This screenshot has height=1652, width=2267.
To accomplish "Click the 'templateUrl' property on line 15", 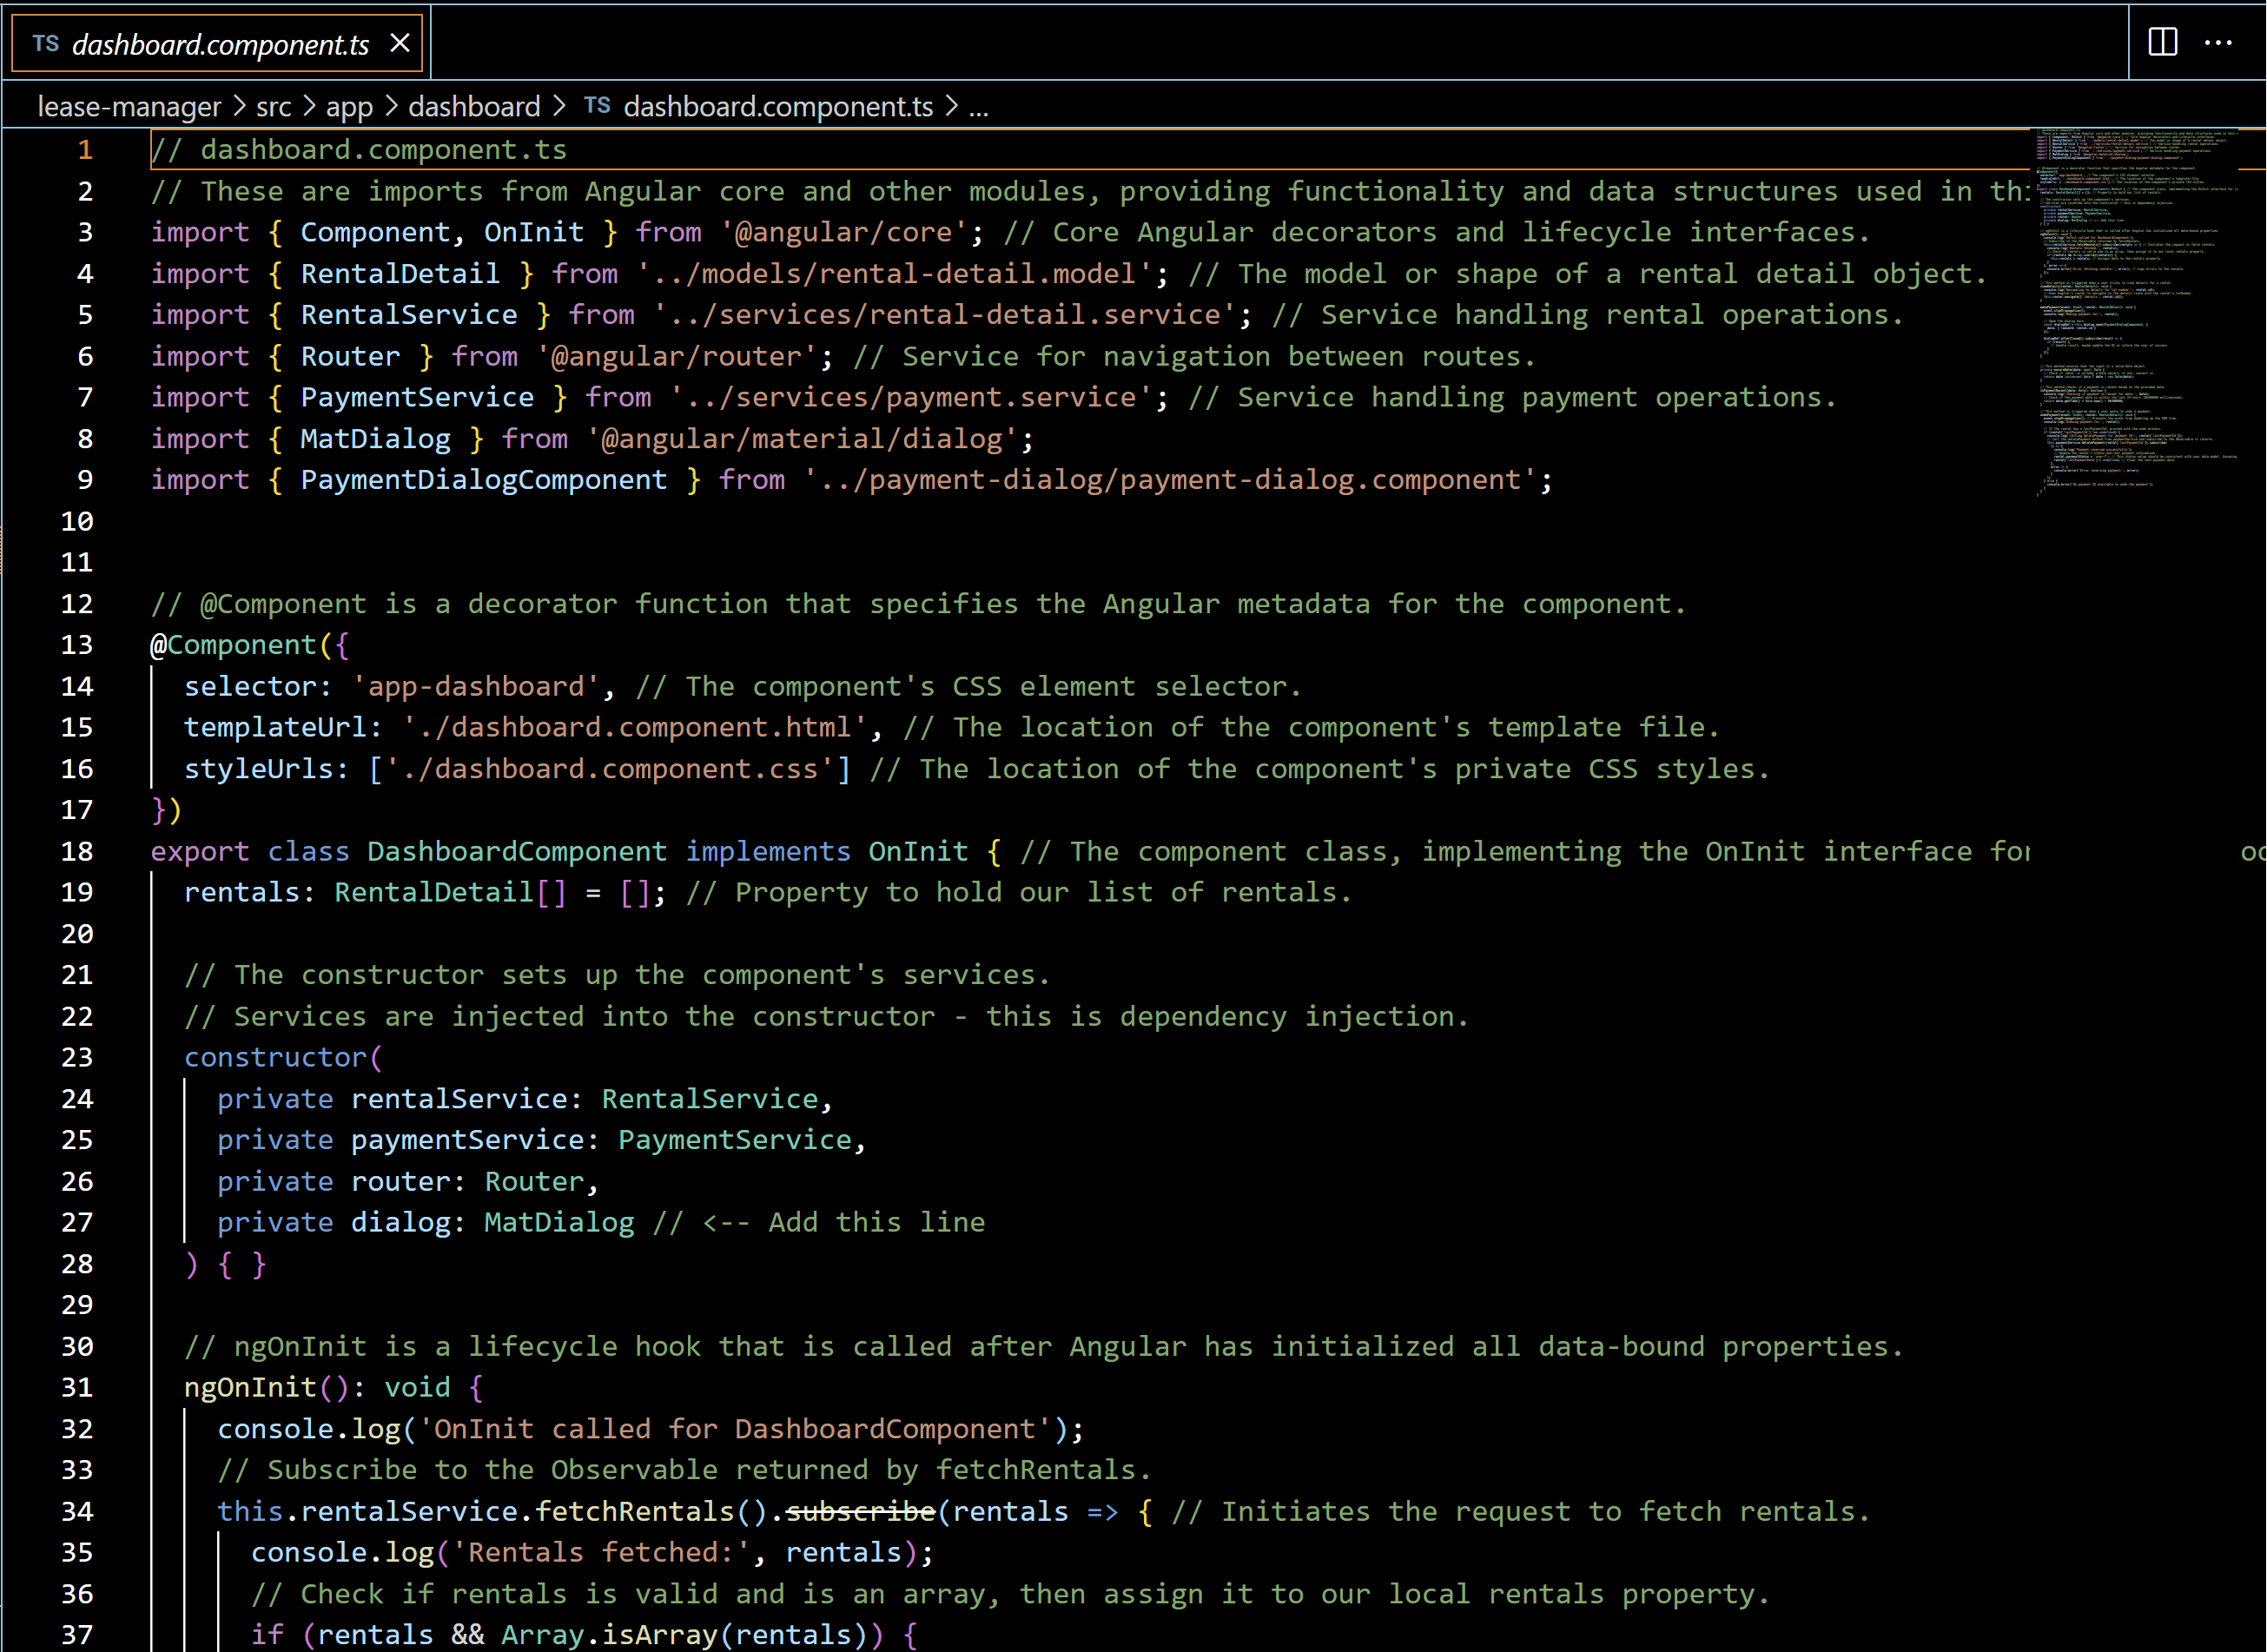I will [x=275, y=727].
